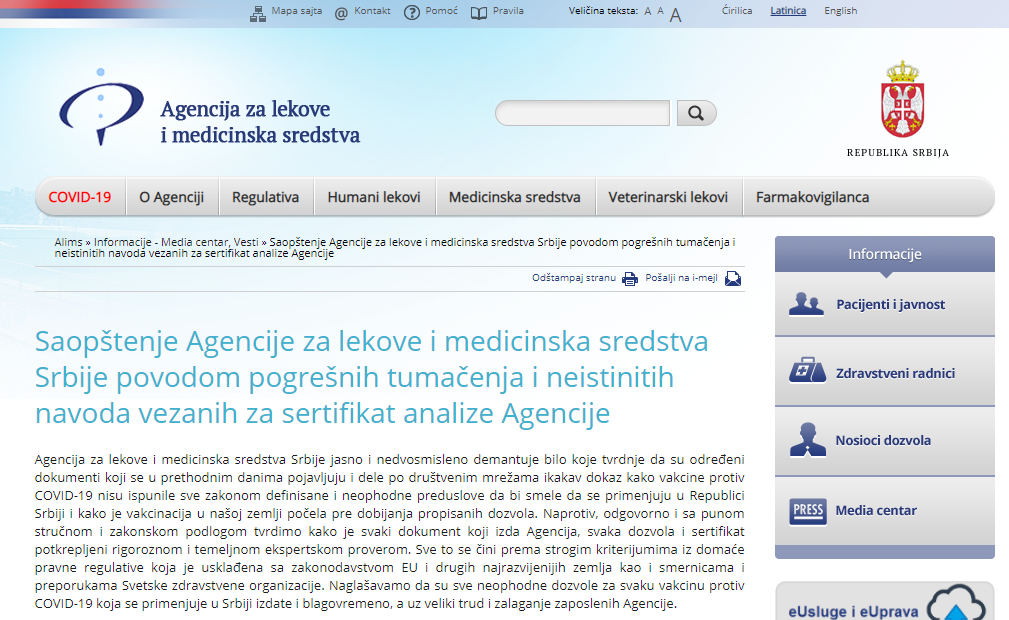Focus the site search input field
The image size is (1009, 620).
click(x=582, y=113)
